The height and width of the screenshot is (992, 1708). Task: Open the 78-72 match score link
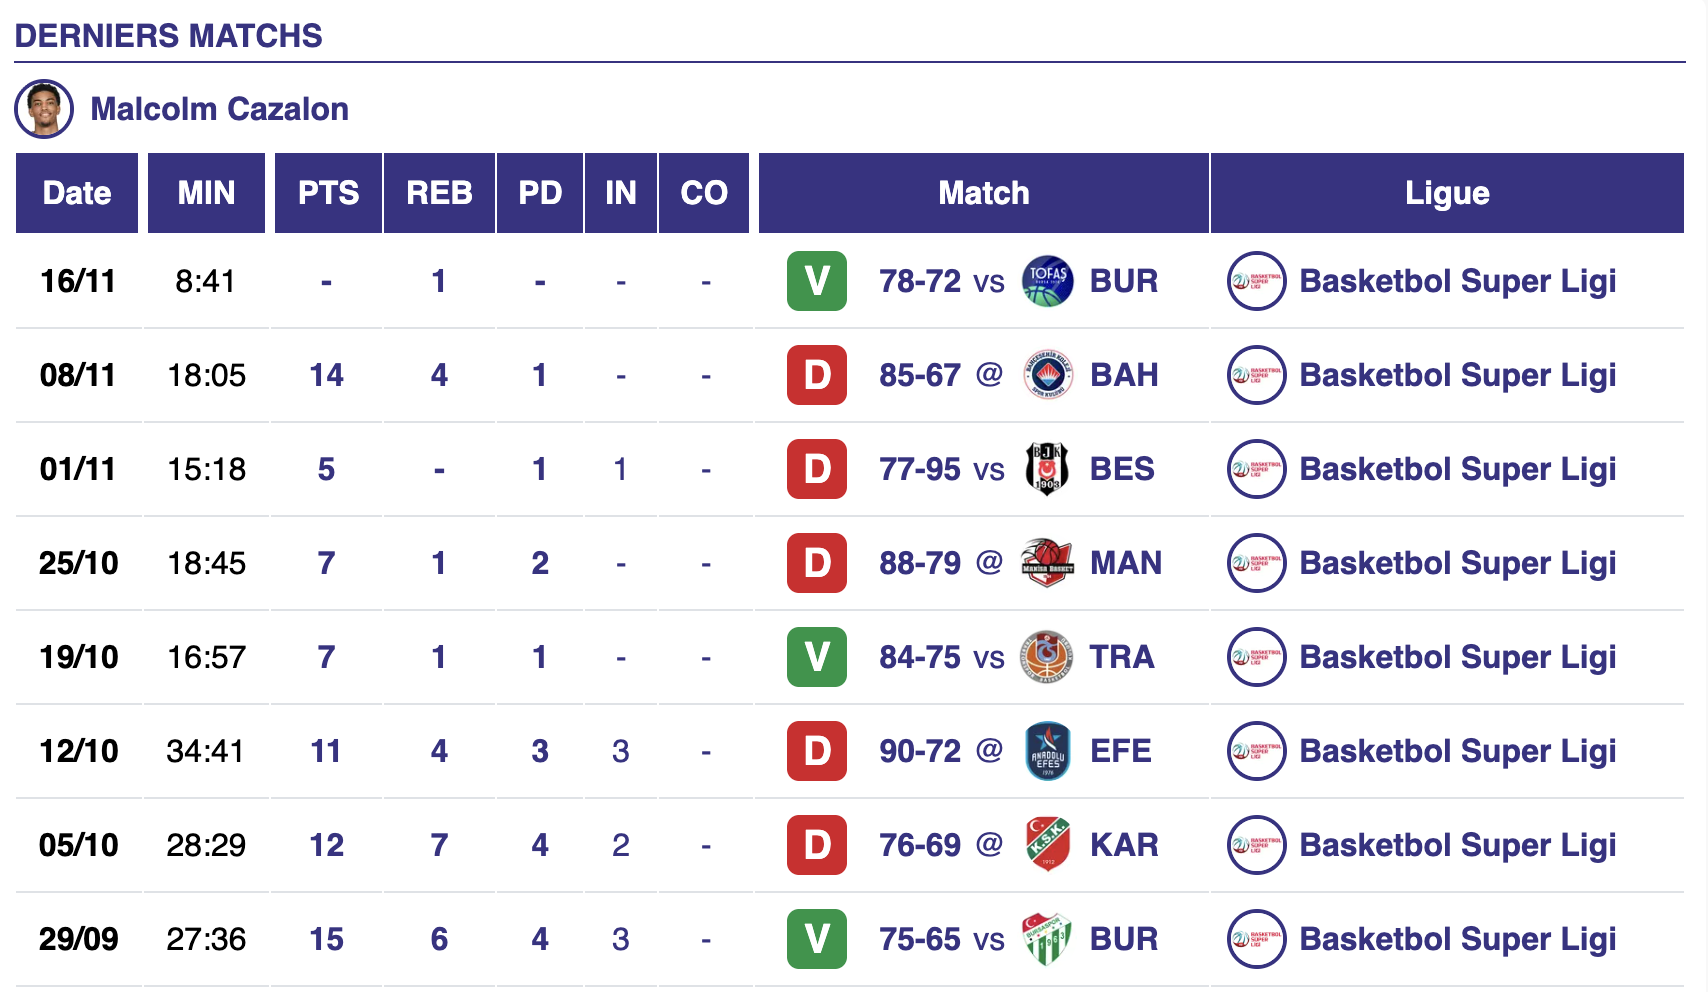(920, 281)
